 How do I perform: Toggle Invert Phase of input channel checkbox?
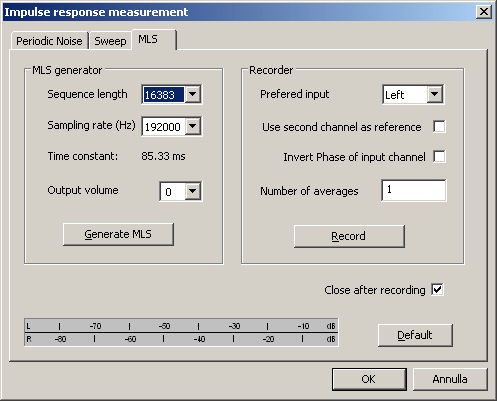[x=439, y=156]
